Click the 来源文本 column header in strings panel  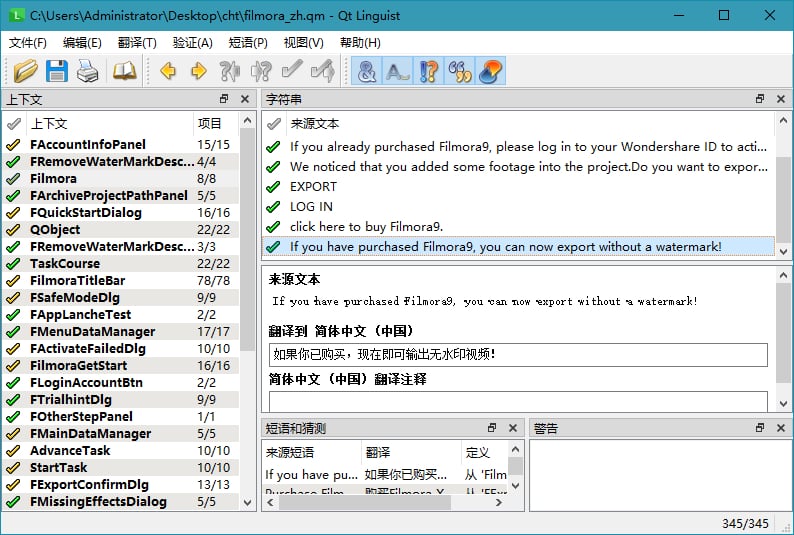[x=315, y=124]
